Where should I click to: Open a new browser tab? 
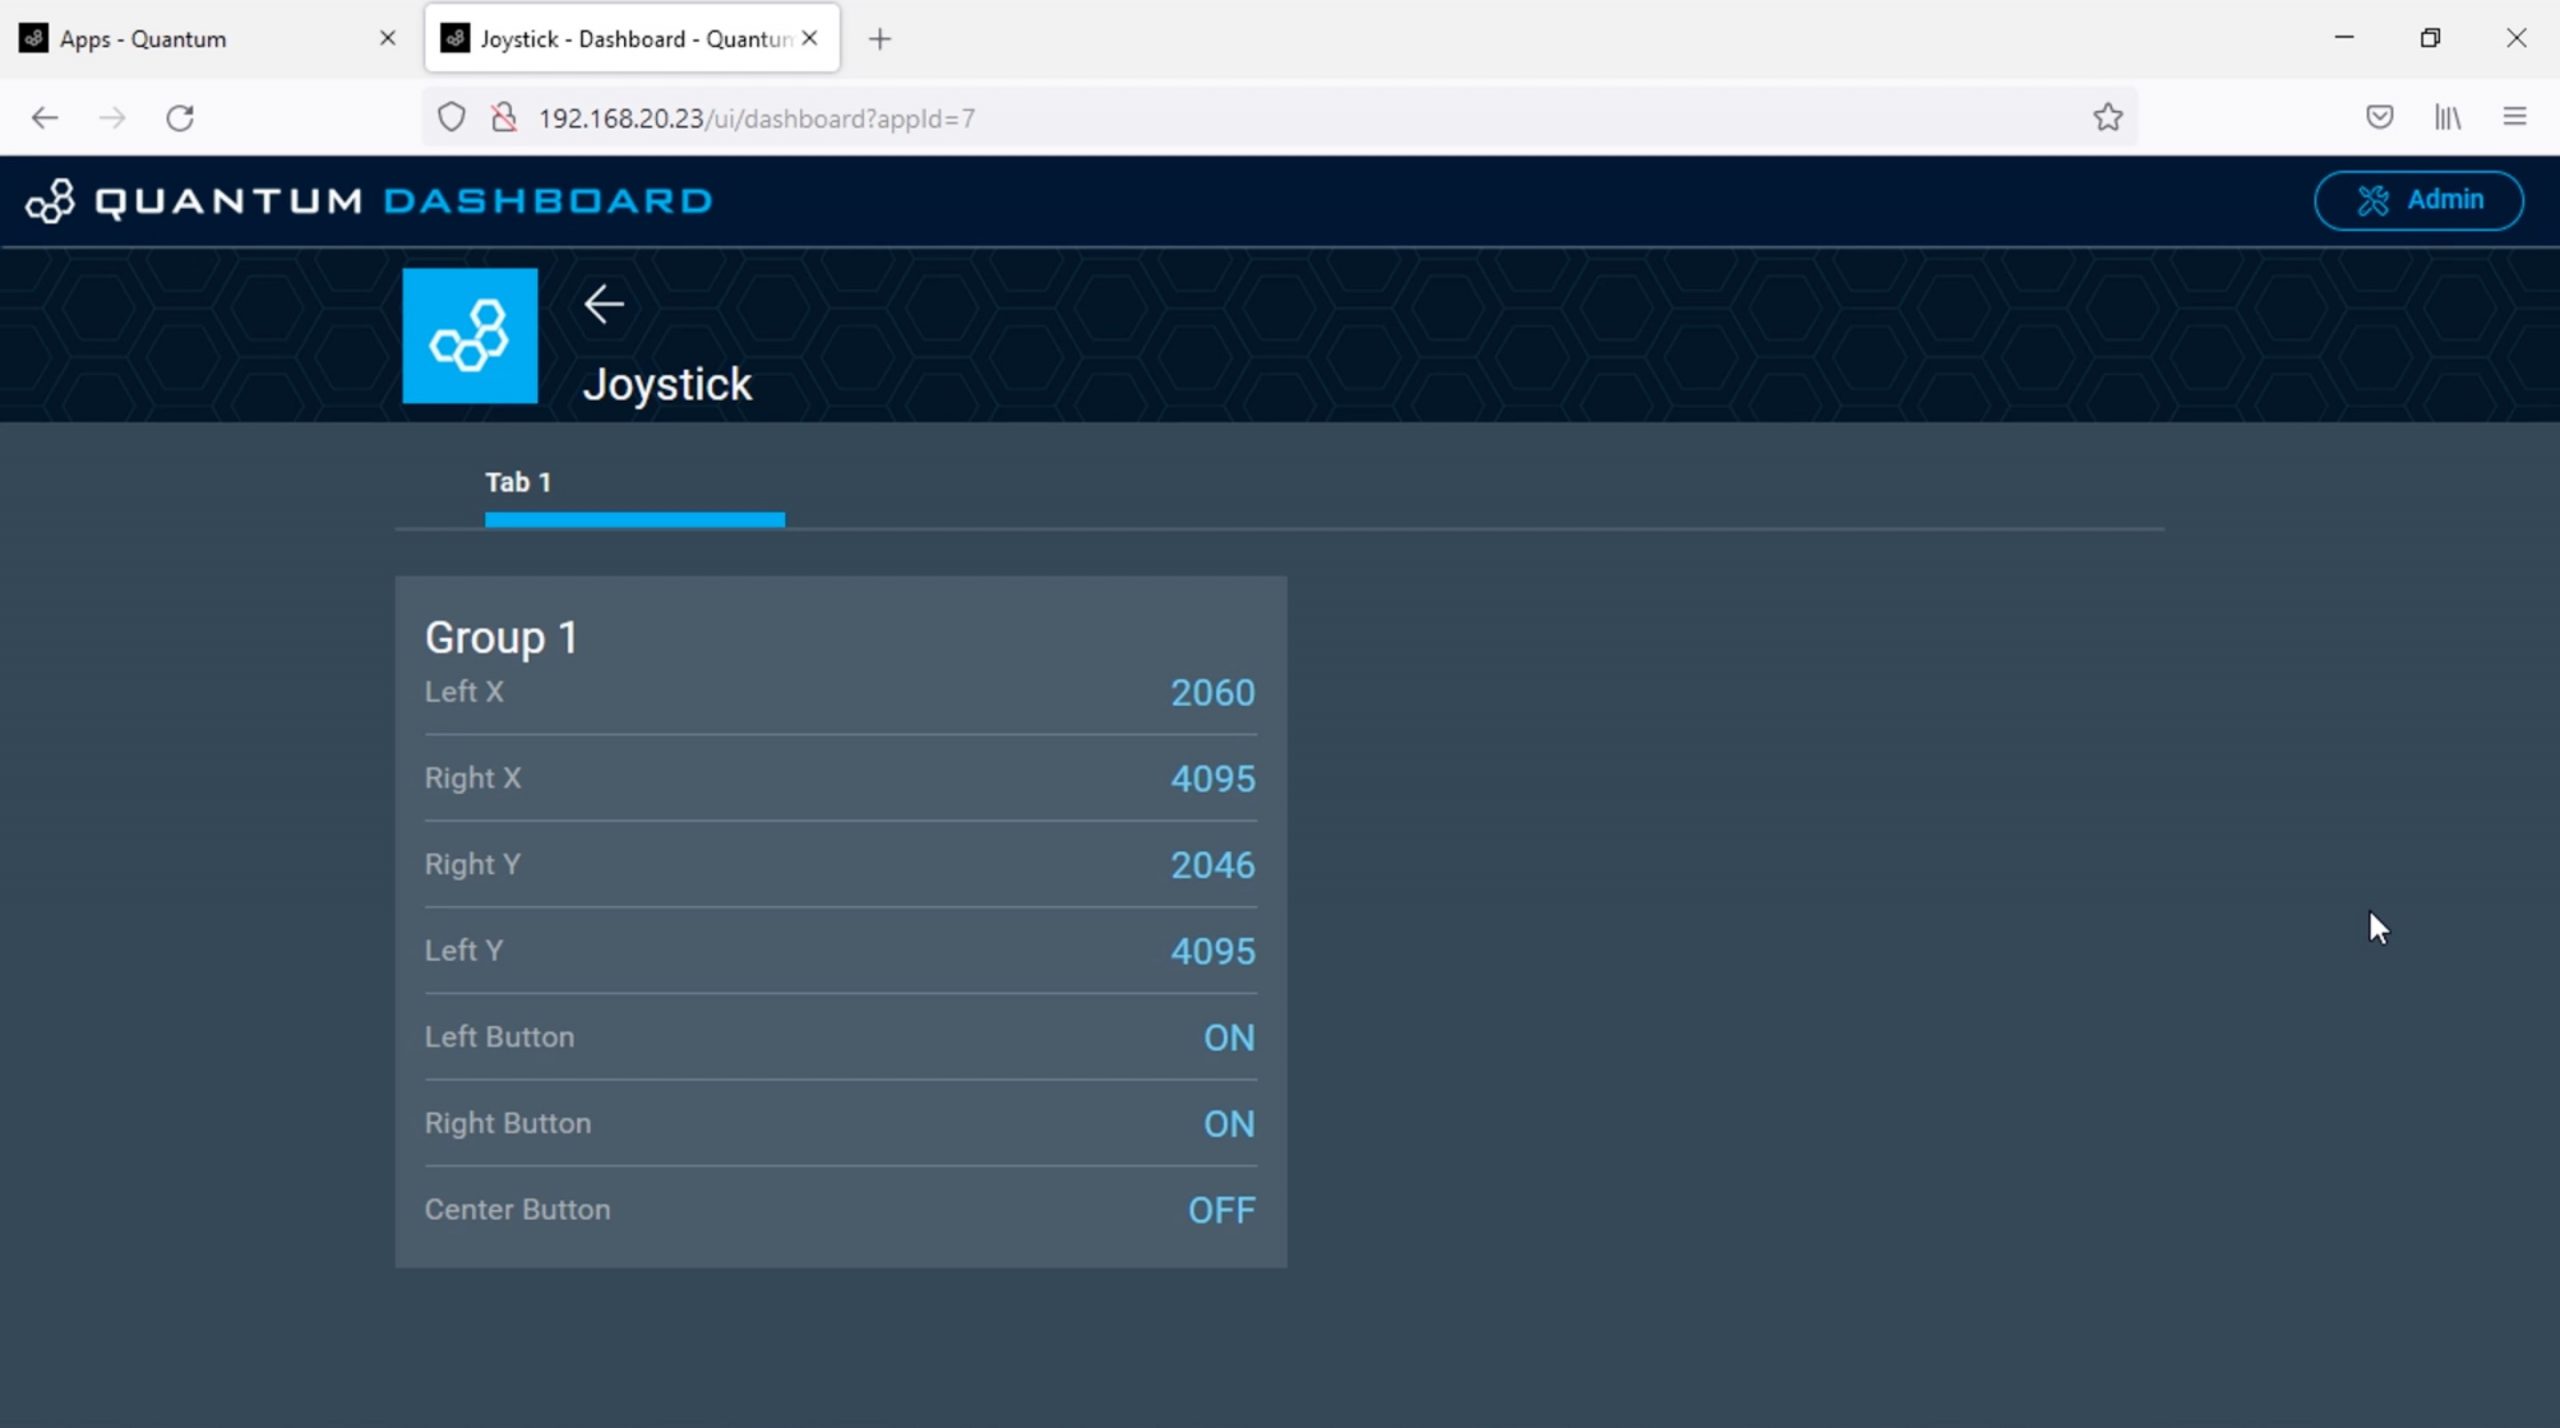pyautogui.click(x=879, y=39)
